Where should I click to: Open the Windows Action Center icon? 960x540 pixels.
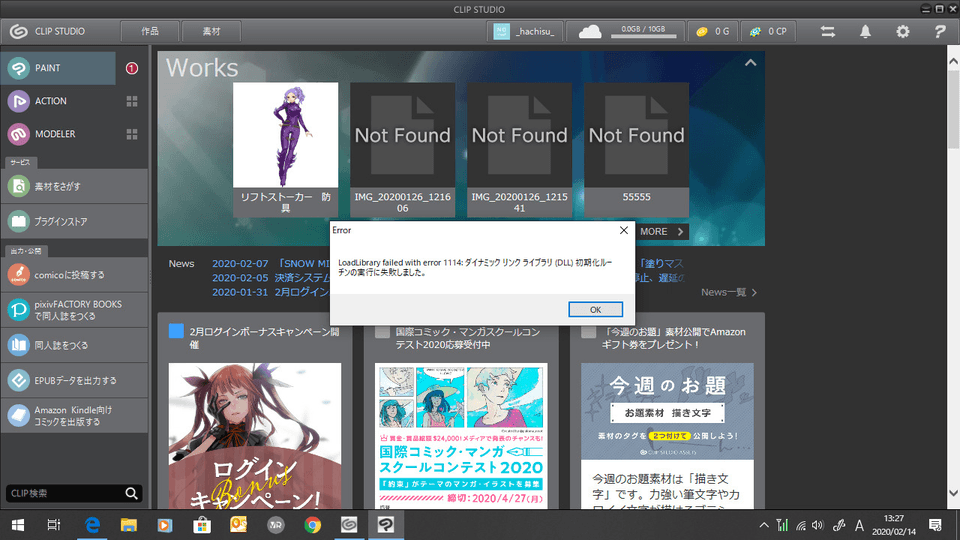[935, 525]
